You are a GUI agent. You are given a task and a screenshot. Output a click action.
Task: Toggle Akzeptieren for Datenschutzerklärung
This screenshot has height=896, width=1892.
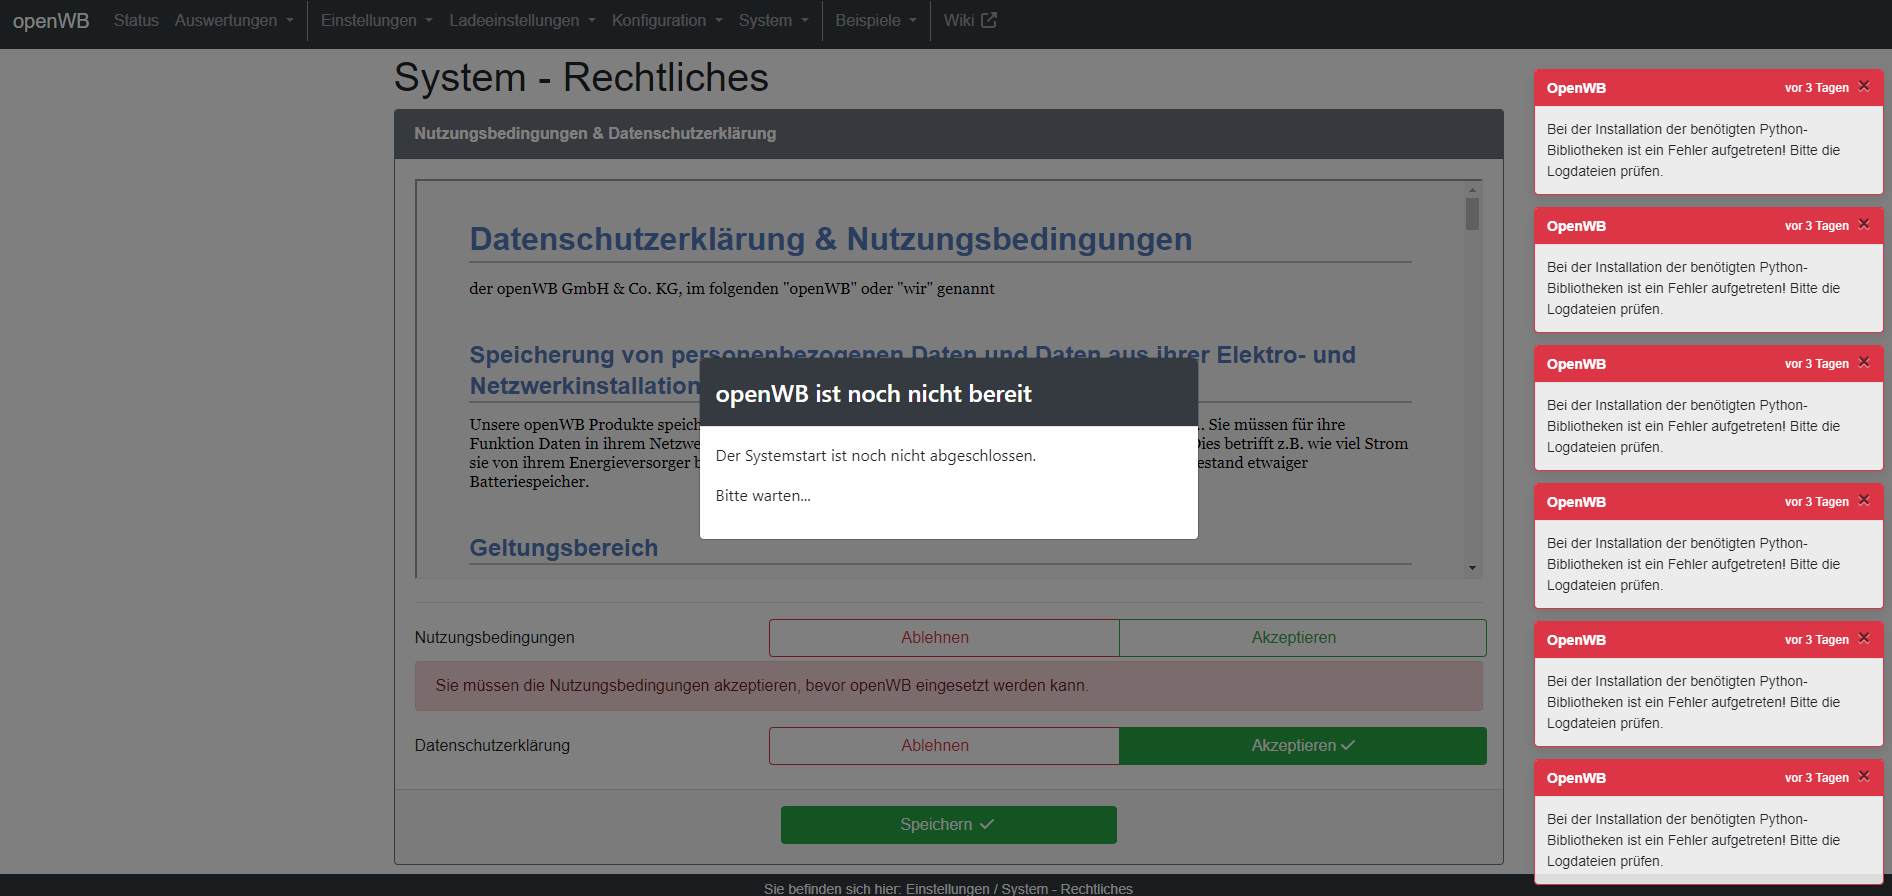[x=1302, y=746]
